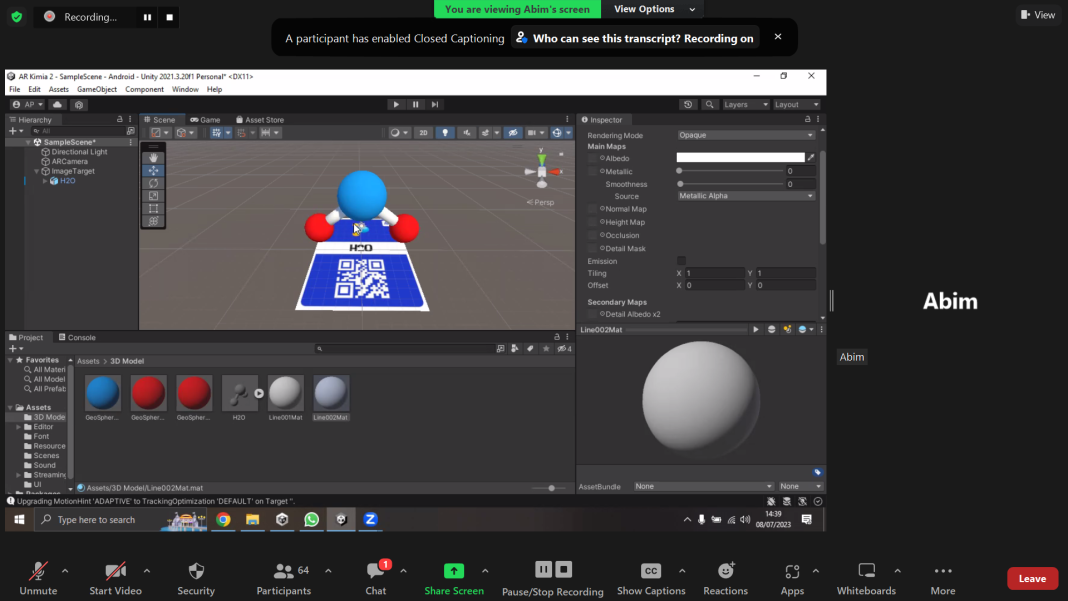Select the Transform tool in Scene toolbar

[x=153, y=221]
